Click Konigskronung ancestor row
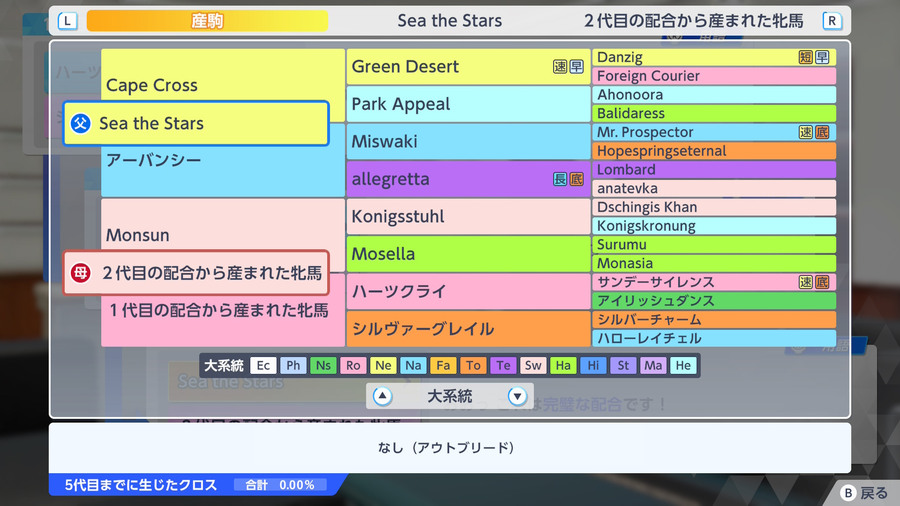This screenshot has height=506, width=900. [713, 225]
